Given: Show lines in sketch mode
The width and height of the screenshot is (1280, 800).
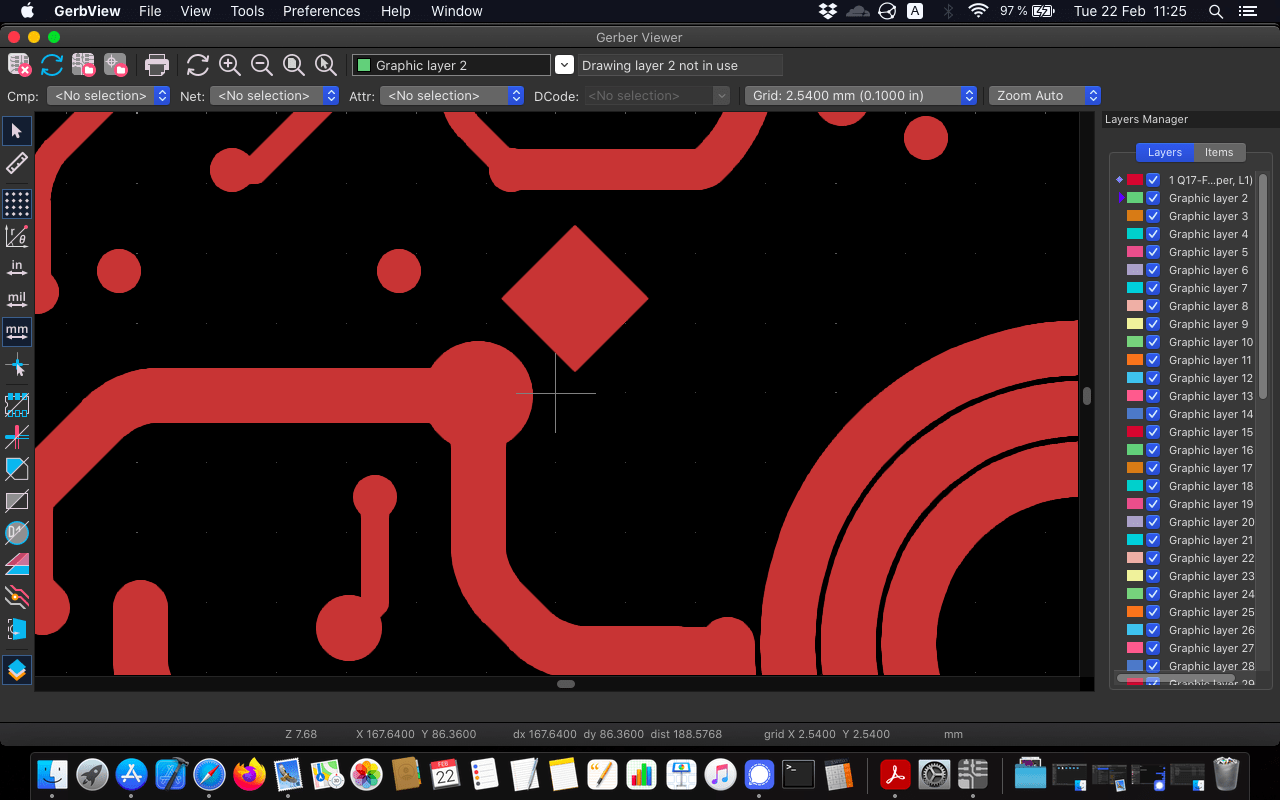Looking at the screenshot, I should pyautogui.click(x=17, y=437).
